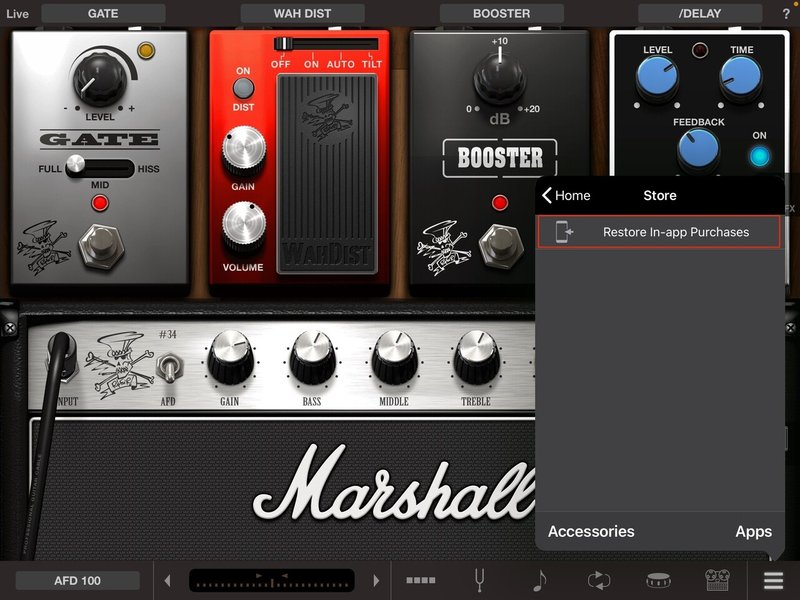
Task: Click the Booster pedal red LED
Action: [x=500, y=203]
